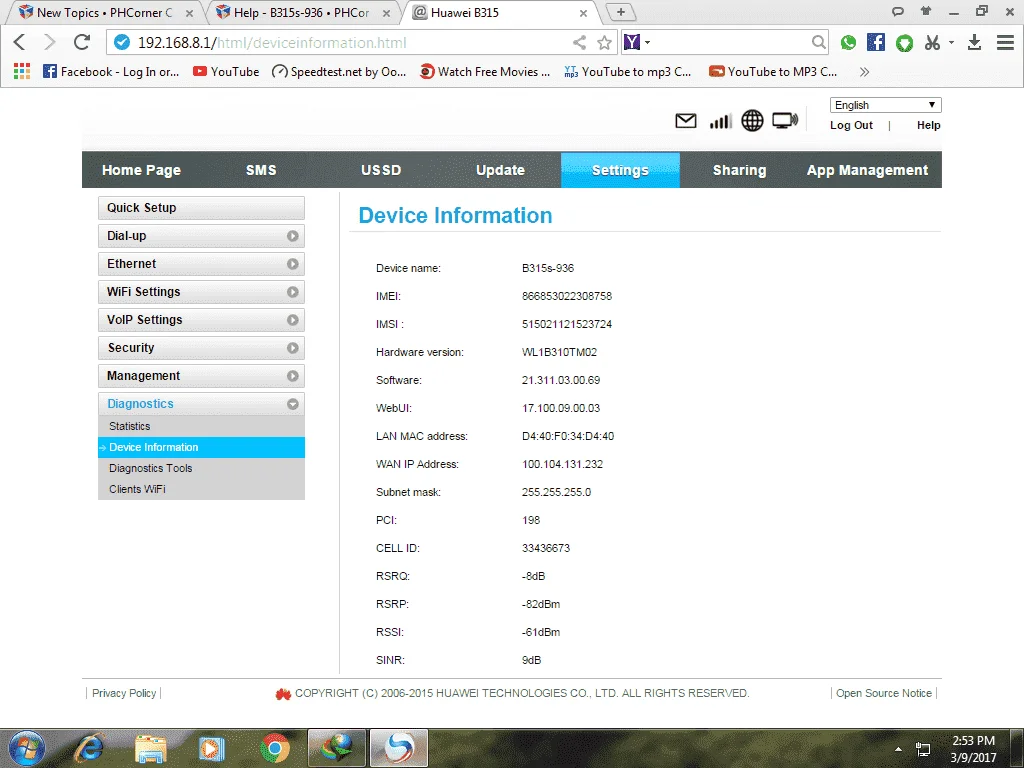Click the WiFi monitor status icon
Image resolution: width=1024 pixels, height=768 pixels.
coord(784,121)
